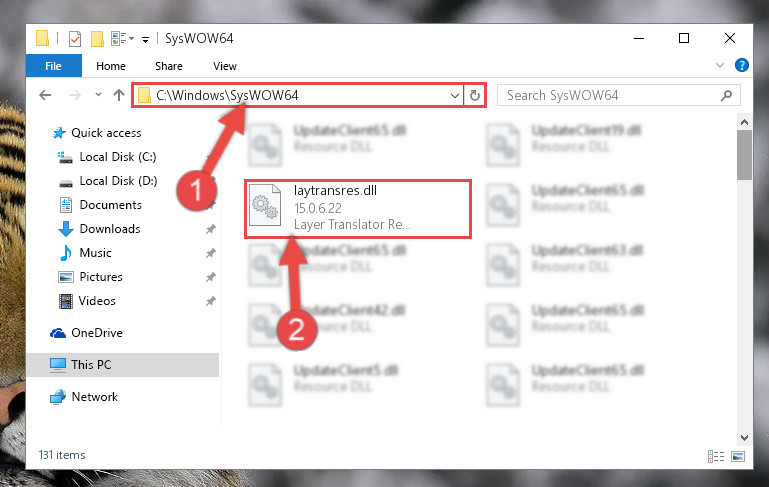Open Videos from the sidebar
769x487 pixels.
pos(97,301)
